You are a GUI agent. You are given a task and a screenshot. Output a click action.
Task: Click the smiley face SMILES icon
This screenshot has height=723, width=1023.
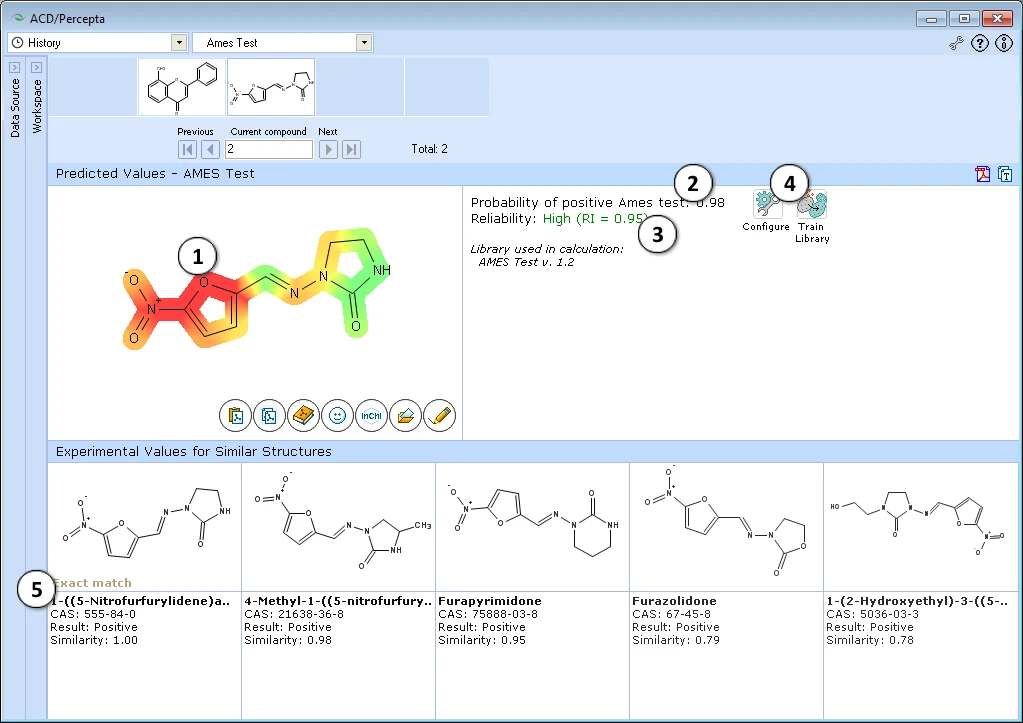point(337,416)
